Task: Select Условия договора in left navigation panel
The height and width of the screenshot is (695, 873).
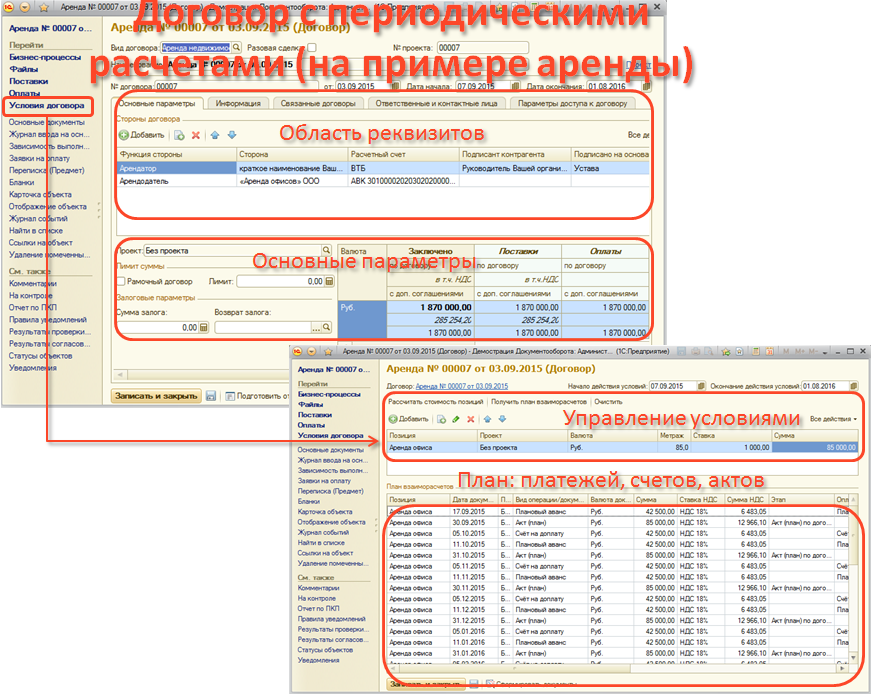Action: 46,104
